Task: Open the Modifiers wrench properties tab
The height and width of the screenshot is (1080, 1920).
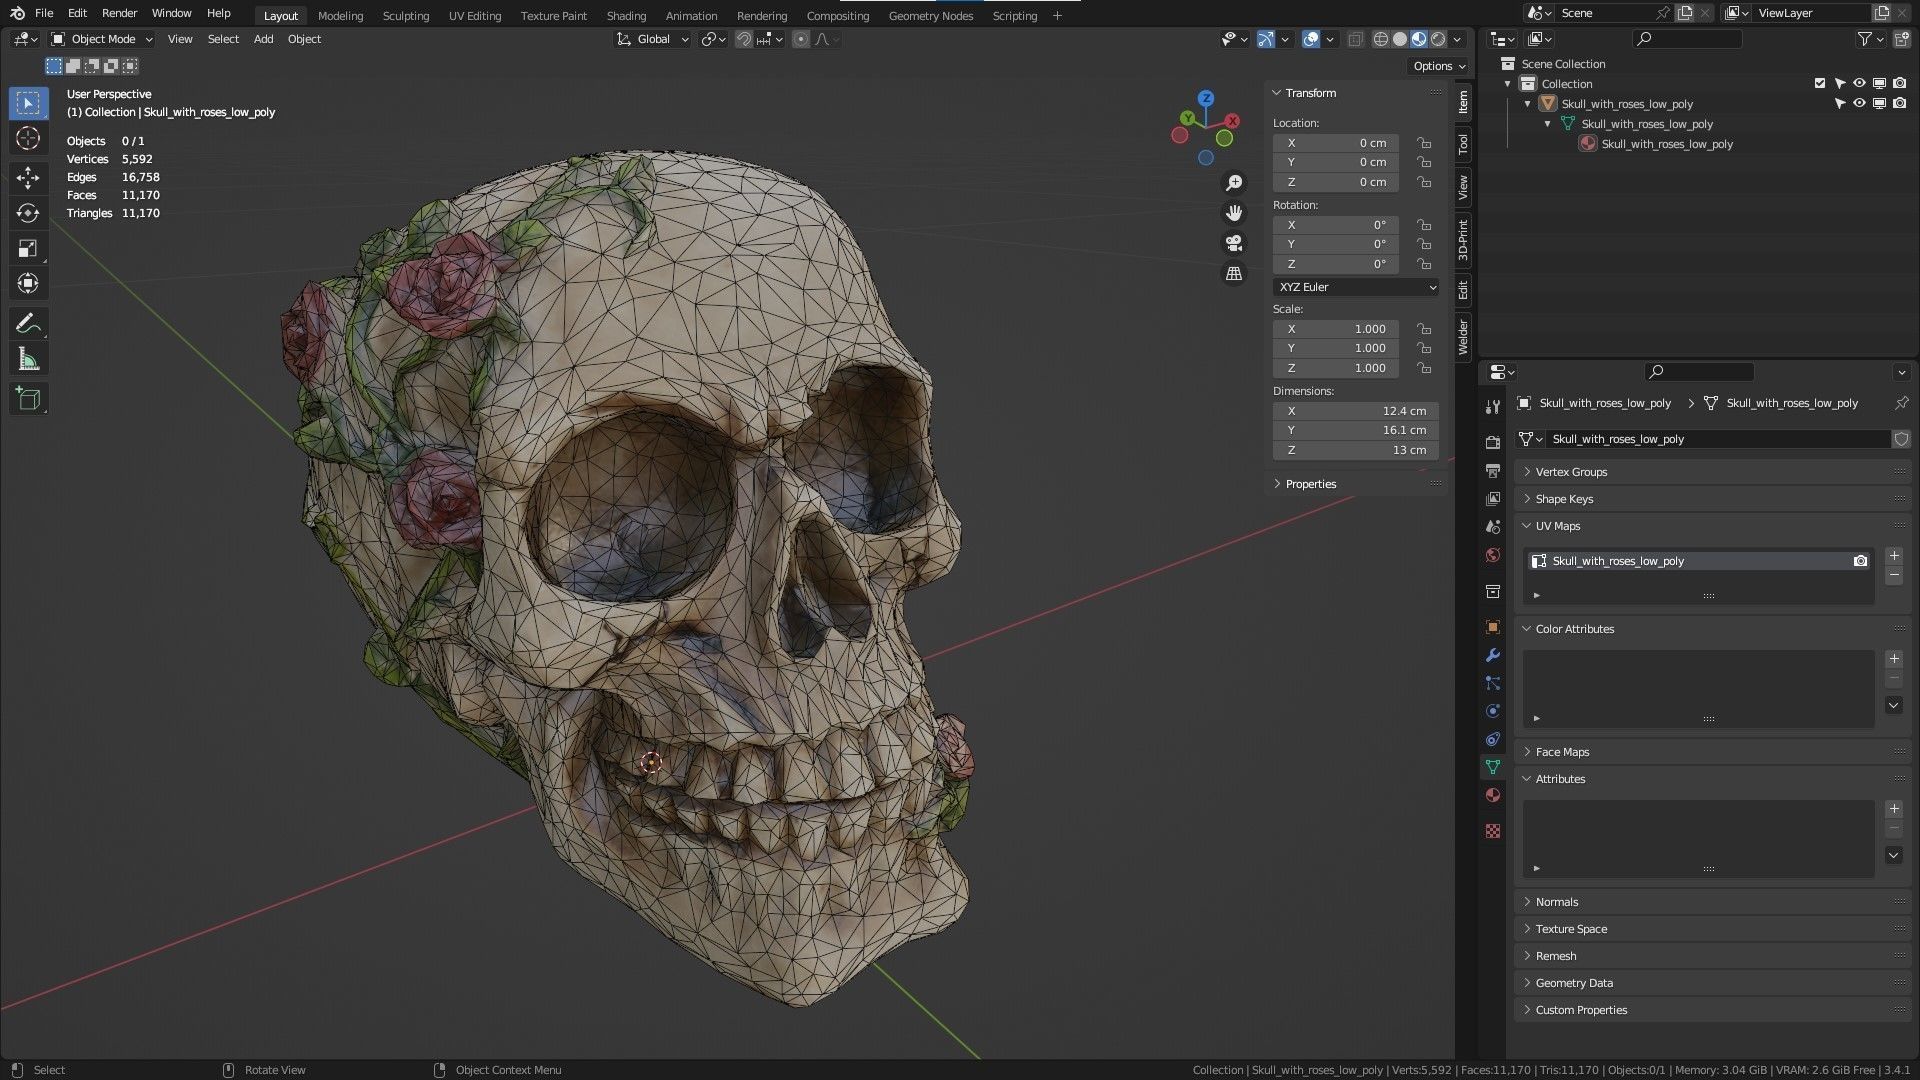Action: tap(1493, 655)
